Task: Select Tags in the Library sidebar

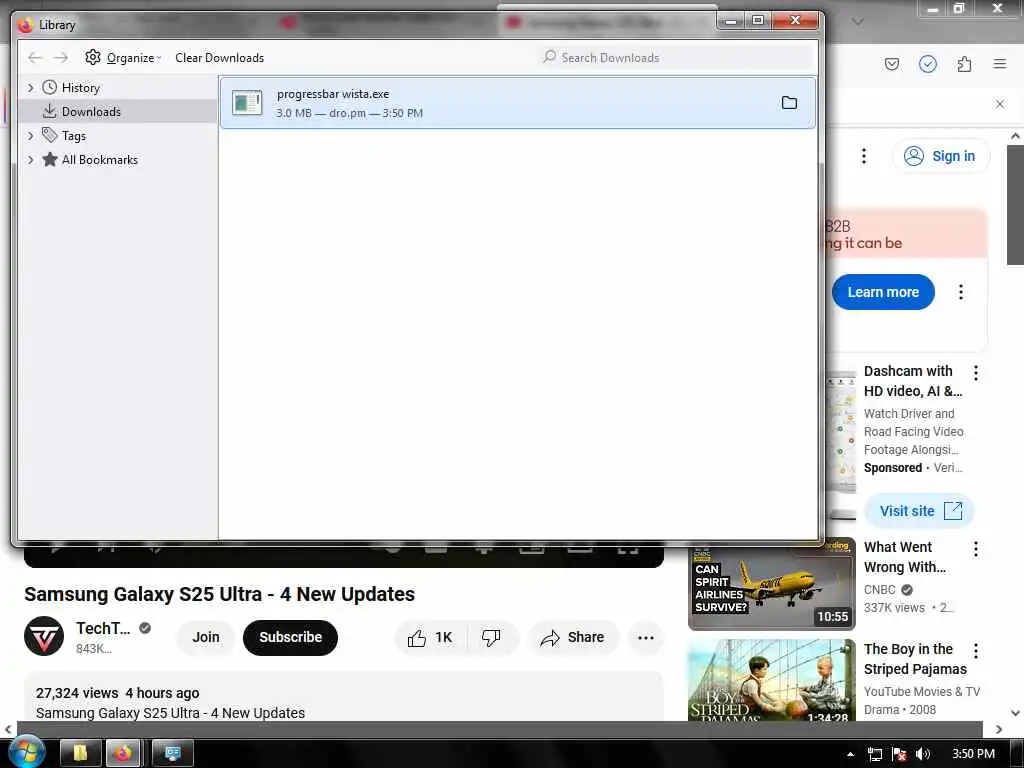Action: (x=74, y=136)
